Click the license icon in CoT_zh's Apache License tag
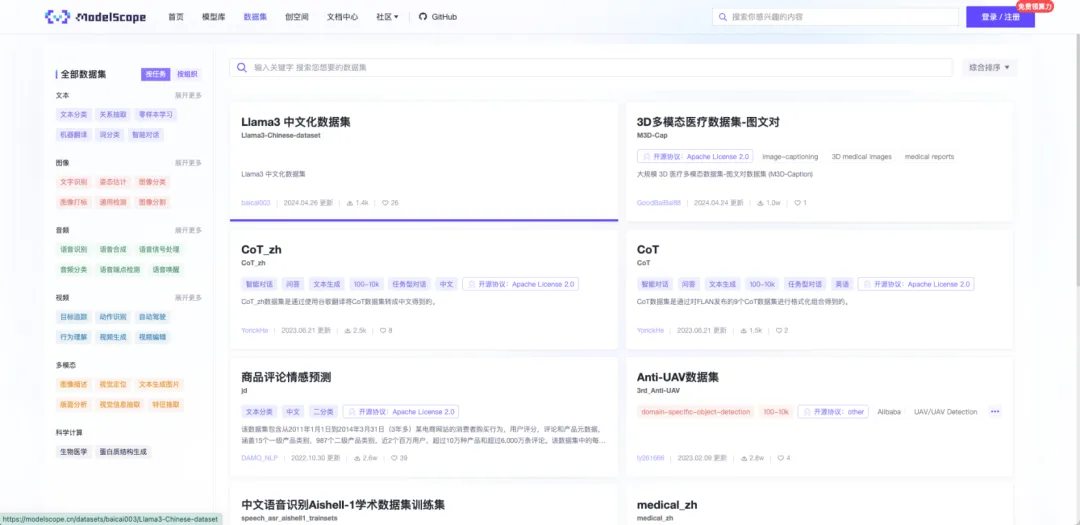Image resolution: width=1080 pixels, height=525 pixels. (471, 284)
